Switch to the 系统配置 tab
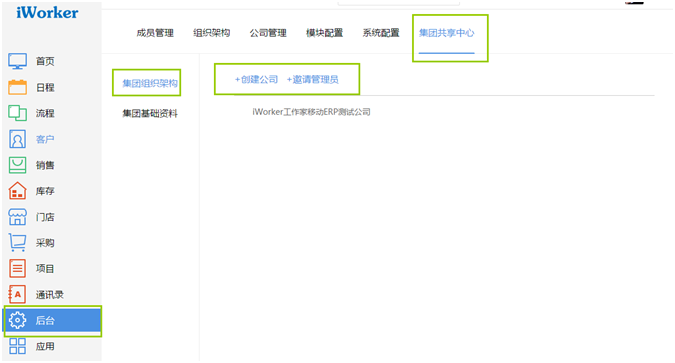This screenshot has height=363, width=675. (x=381, y=33)
